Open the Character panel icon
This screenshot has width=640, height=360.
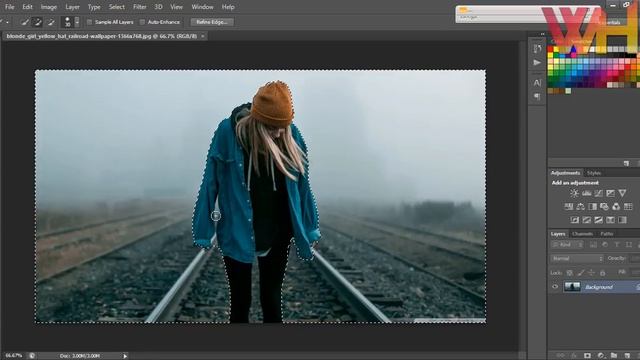point(537,83)
